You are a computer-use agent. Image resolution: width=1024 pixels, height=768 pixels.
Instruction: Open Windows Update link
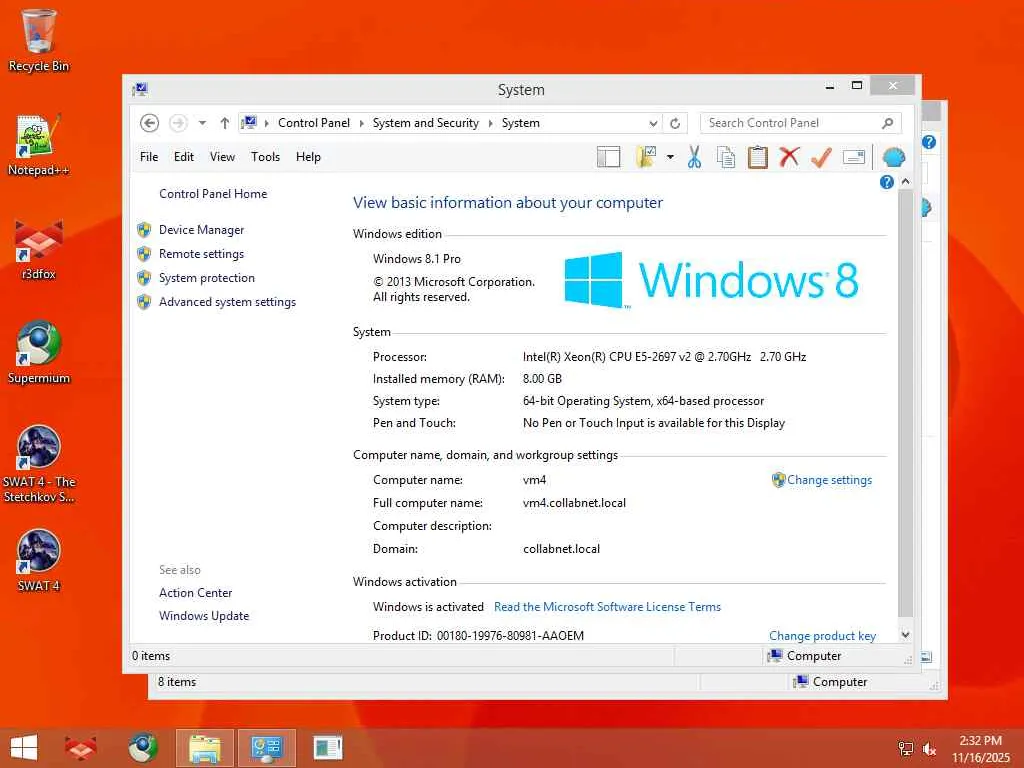[x=204, y=616]
